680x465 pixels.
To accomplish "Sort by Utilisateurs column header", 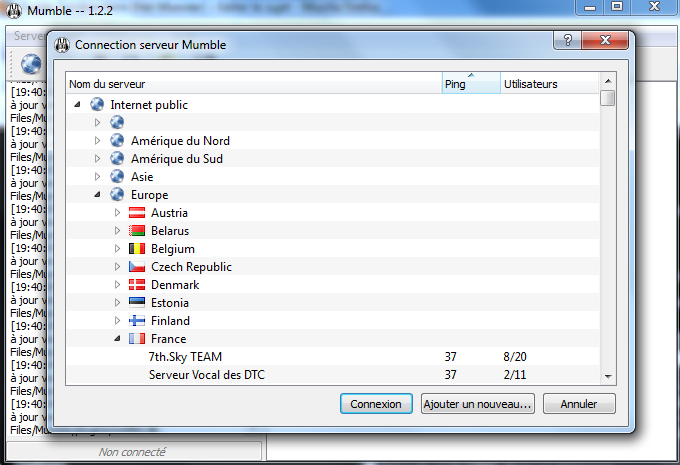I will coord(549,83).
